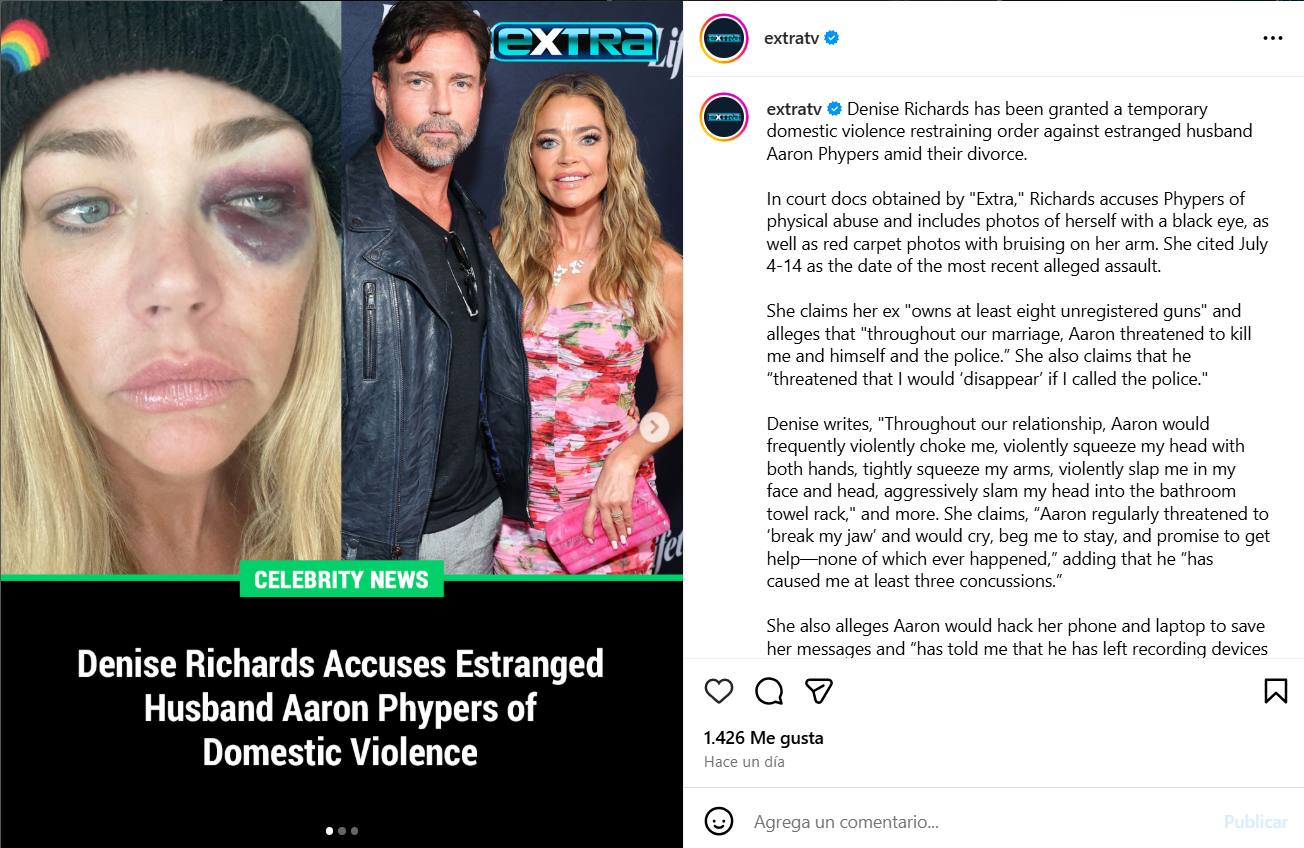The height and width of the screenshot is (848, 1304).
Task: Share post using the paper plane icon
Action: pyautogui.click(x=819, y=691)
